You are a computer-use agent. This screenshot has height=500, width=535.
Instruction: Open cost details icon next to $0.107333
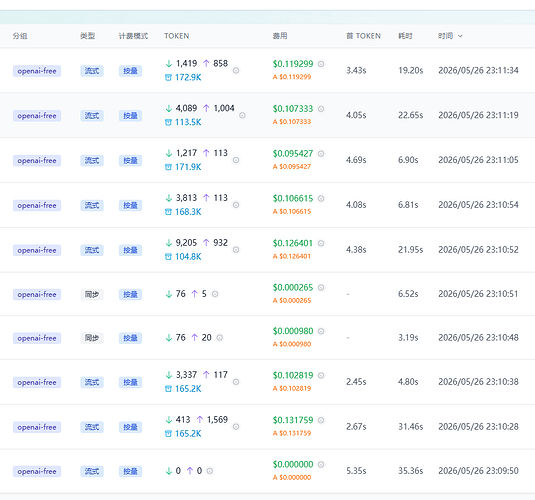tap(321, 109)
